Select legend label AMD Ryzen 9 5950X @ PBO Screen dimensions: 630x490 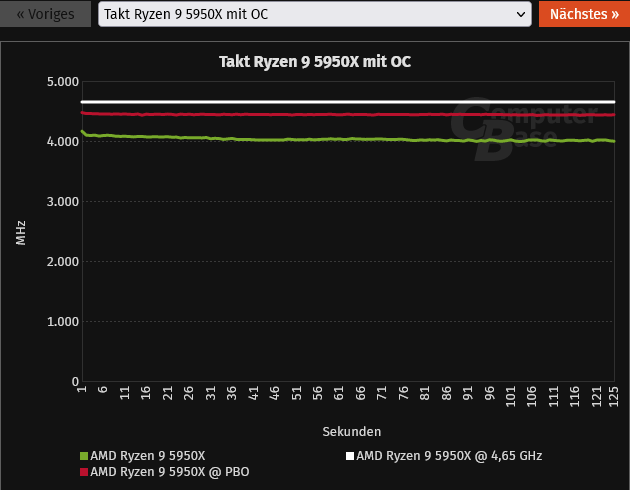click(x=170, y=472)
